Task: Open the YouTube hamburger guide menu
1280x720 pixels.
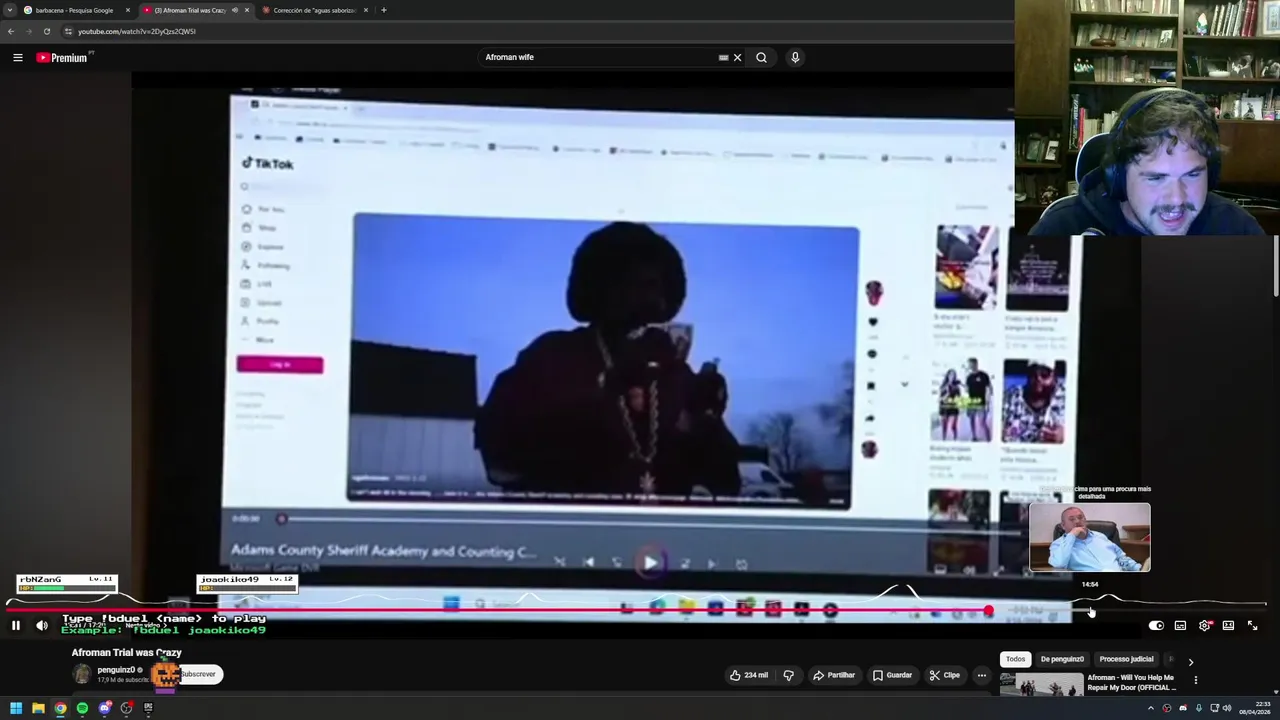Action: click(x=18, y=57)
